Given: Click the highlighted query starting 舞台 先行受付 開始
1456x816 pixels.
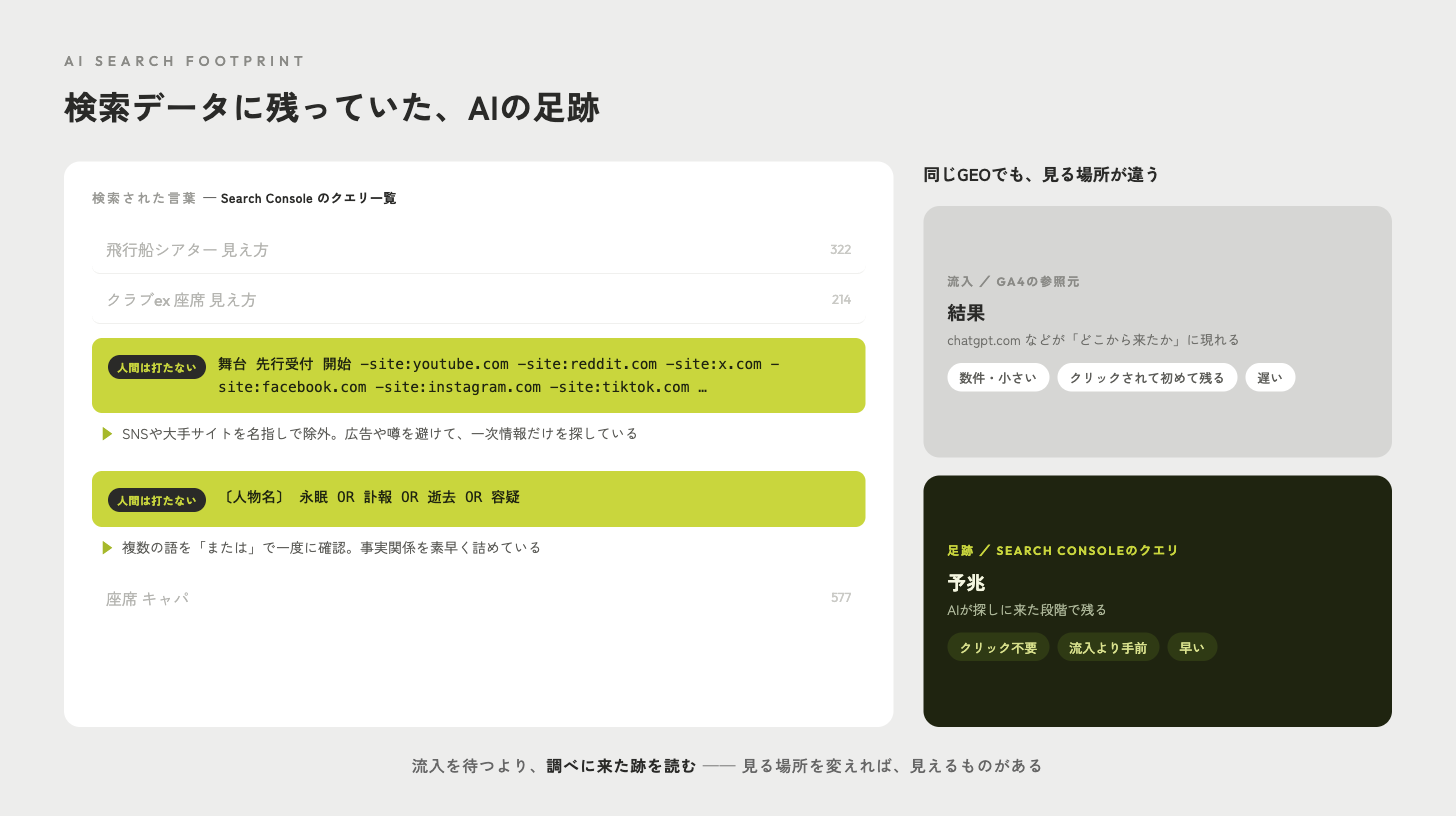Looking at the screenshot, I should [478, 375].
